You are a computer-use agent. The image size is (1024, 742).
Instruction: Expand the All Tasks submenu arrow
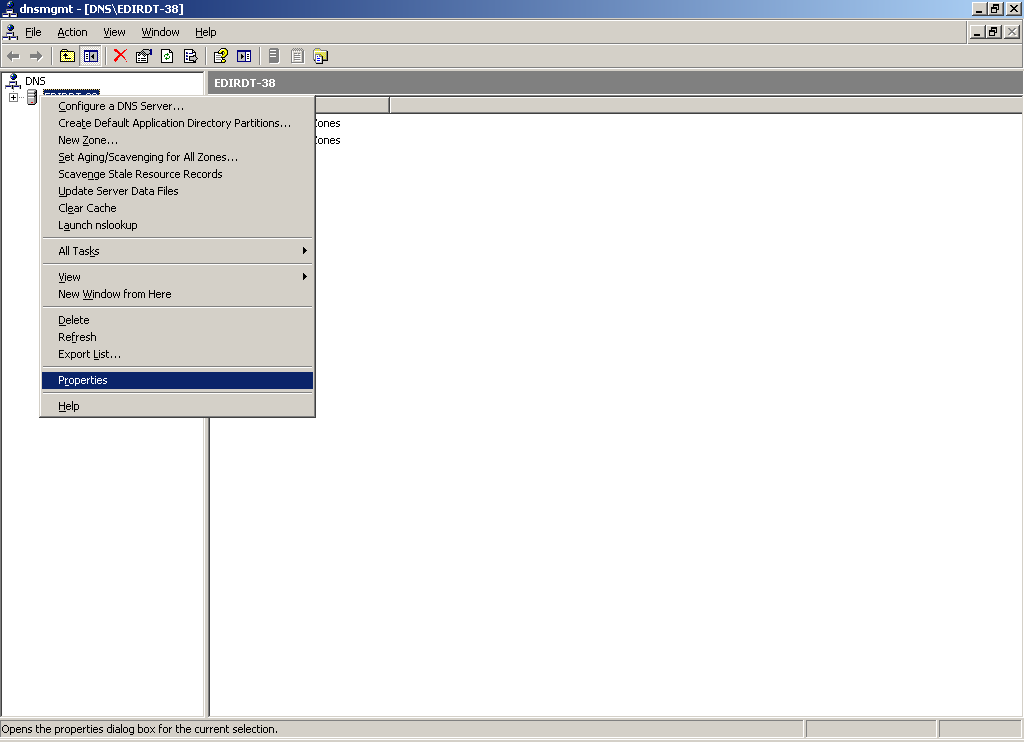304,251
